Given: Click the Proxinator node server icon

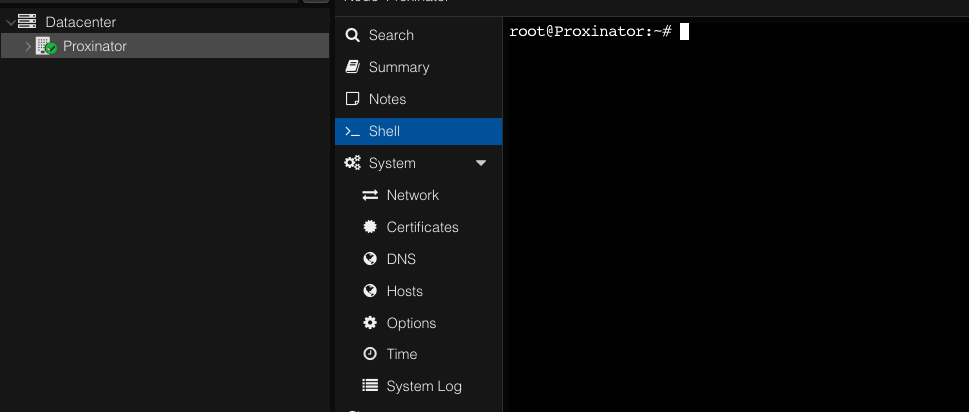Looking at the screenshot, I should pos(45,46).
